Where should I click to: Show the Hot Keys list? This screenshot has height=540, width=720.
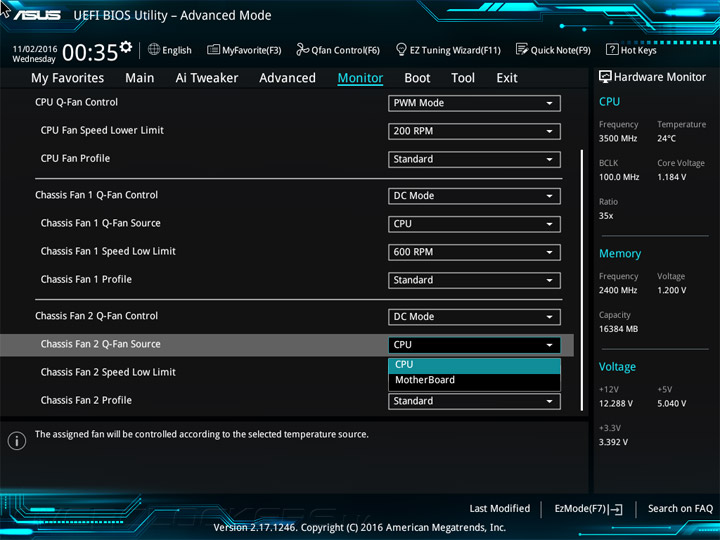point(631,50)
